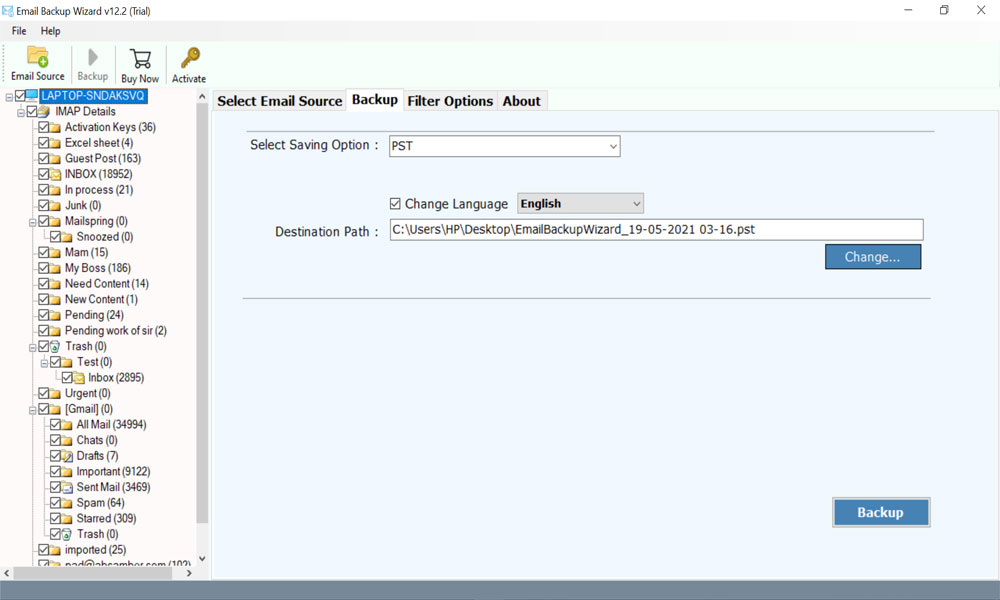The width and height of the screenshot is (1000, 600).
Task: Collapse the [Gmail] (0) folder node
Action: pyautogui.click(x=33, y=410)
